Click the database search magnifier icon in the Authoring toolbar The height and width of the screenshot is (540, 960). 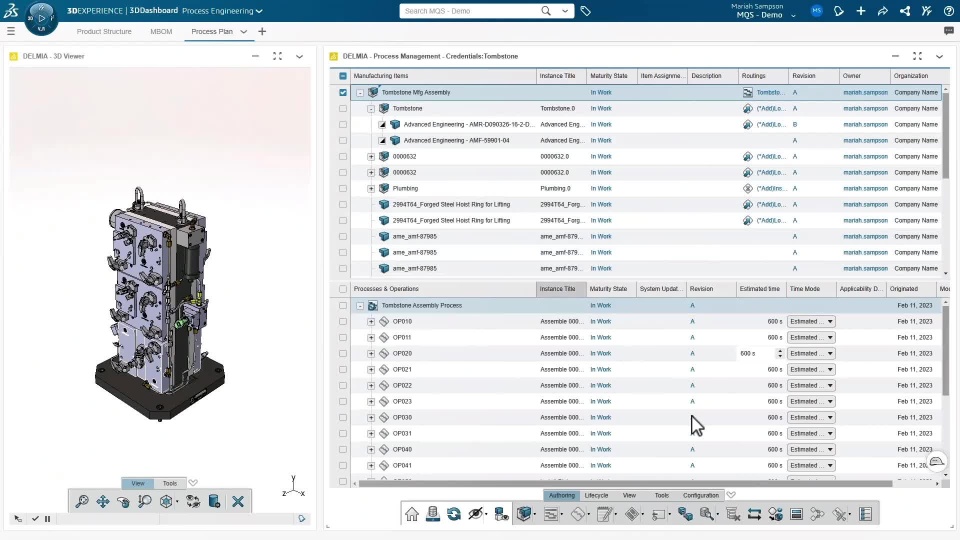707,514
